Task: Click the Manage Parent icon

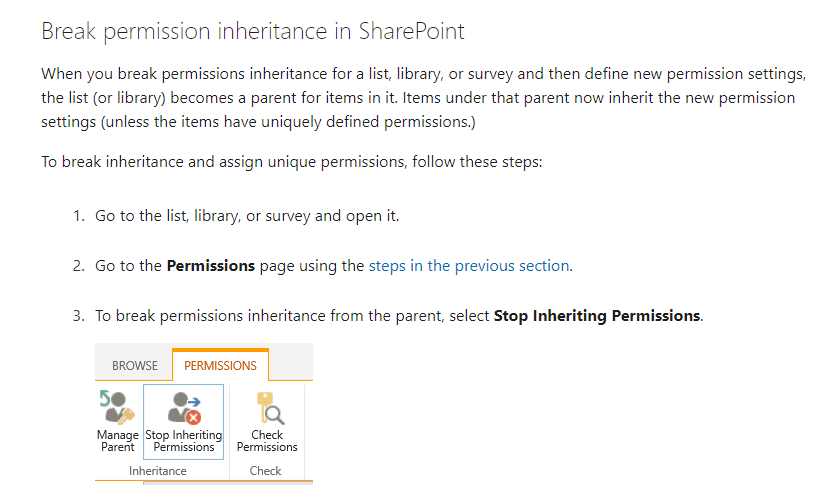Action: [117, 408]
